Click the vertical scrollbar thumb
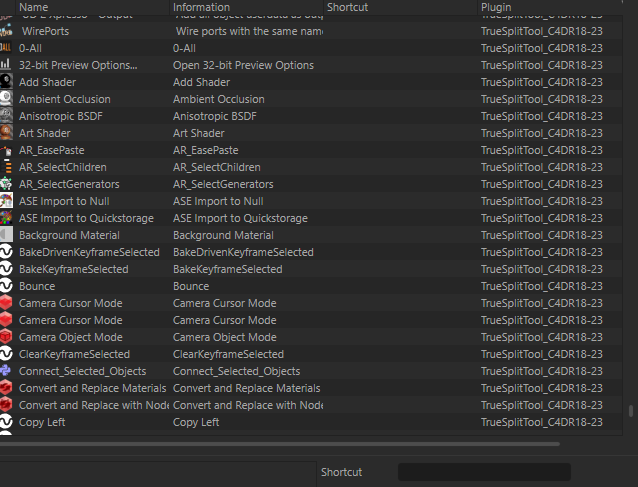The height and width of the screenshot is (487, 638). tap(631, 411)
